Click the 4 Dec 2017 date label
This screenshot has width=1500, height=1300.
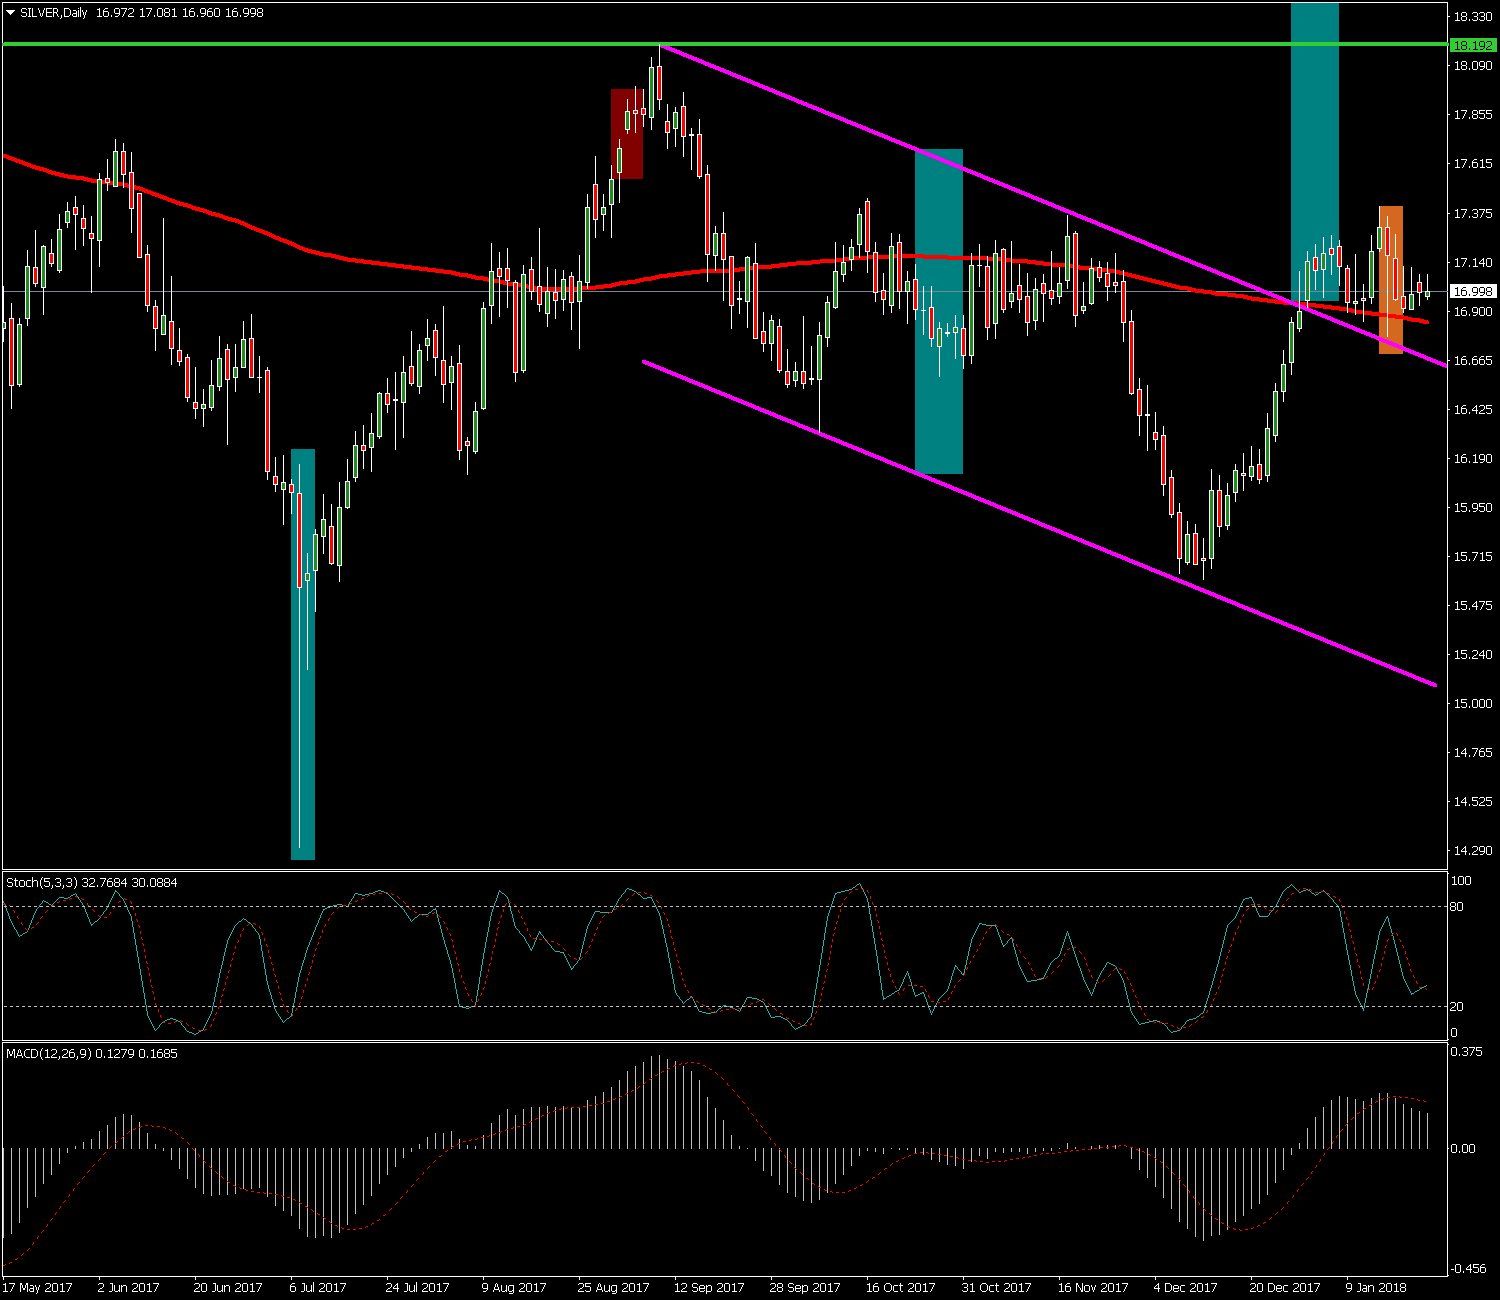click(1185, 1287)
